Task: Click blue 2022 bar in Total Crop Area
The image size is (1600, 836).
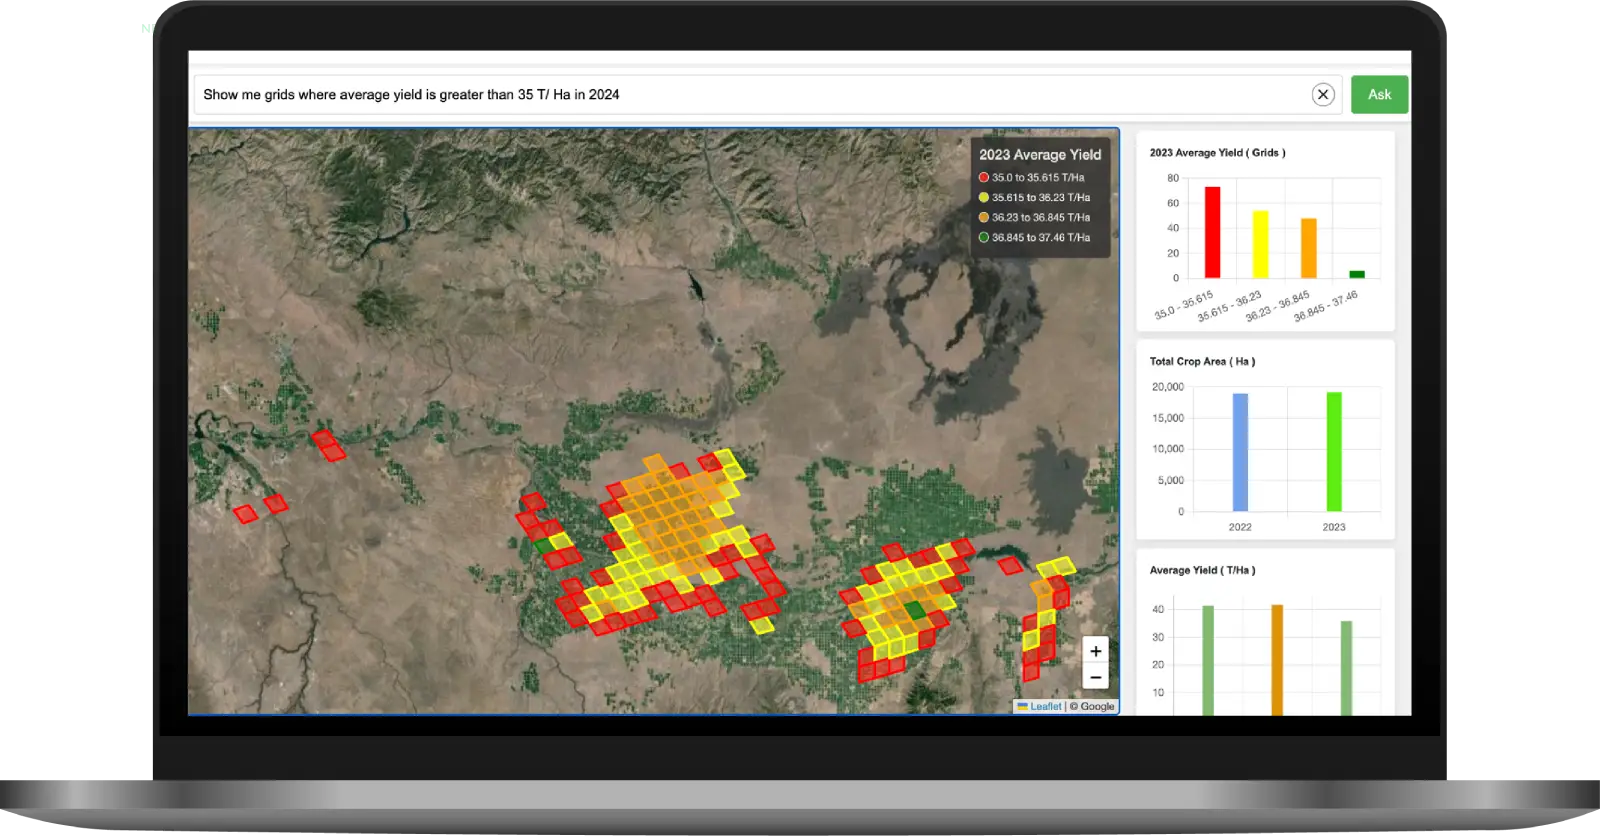Action: point(1240,452)
